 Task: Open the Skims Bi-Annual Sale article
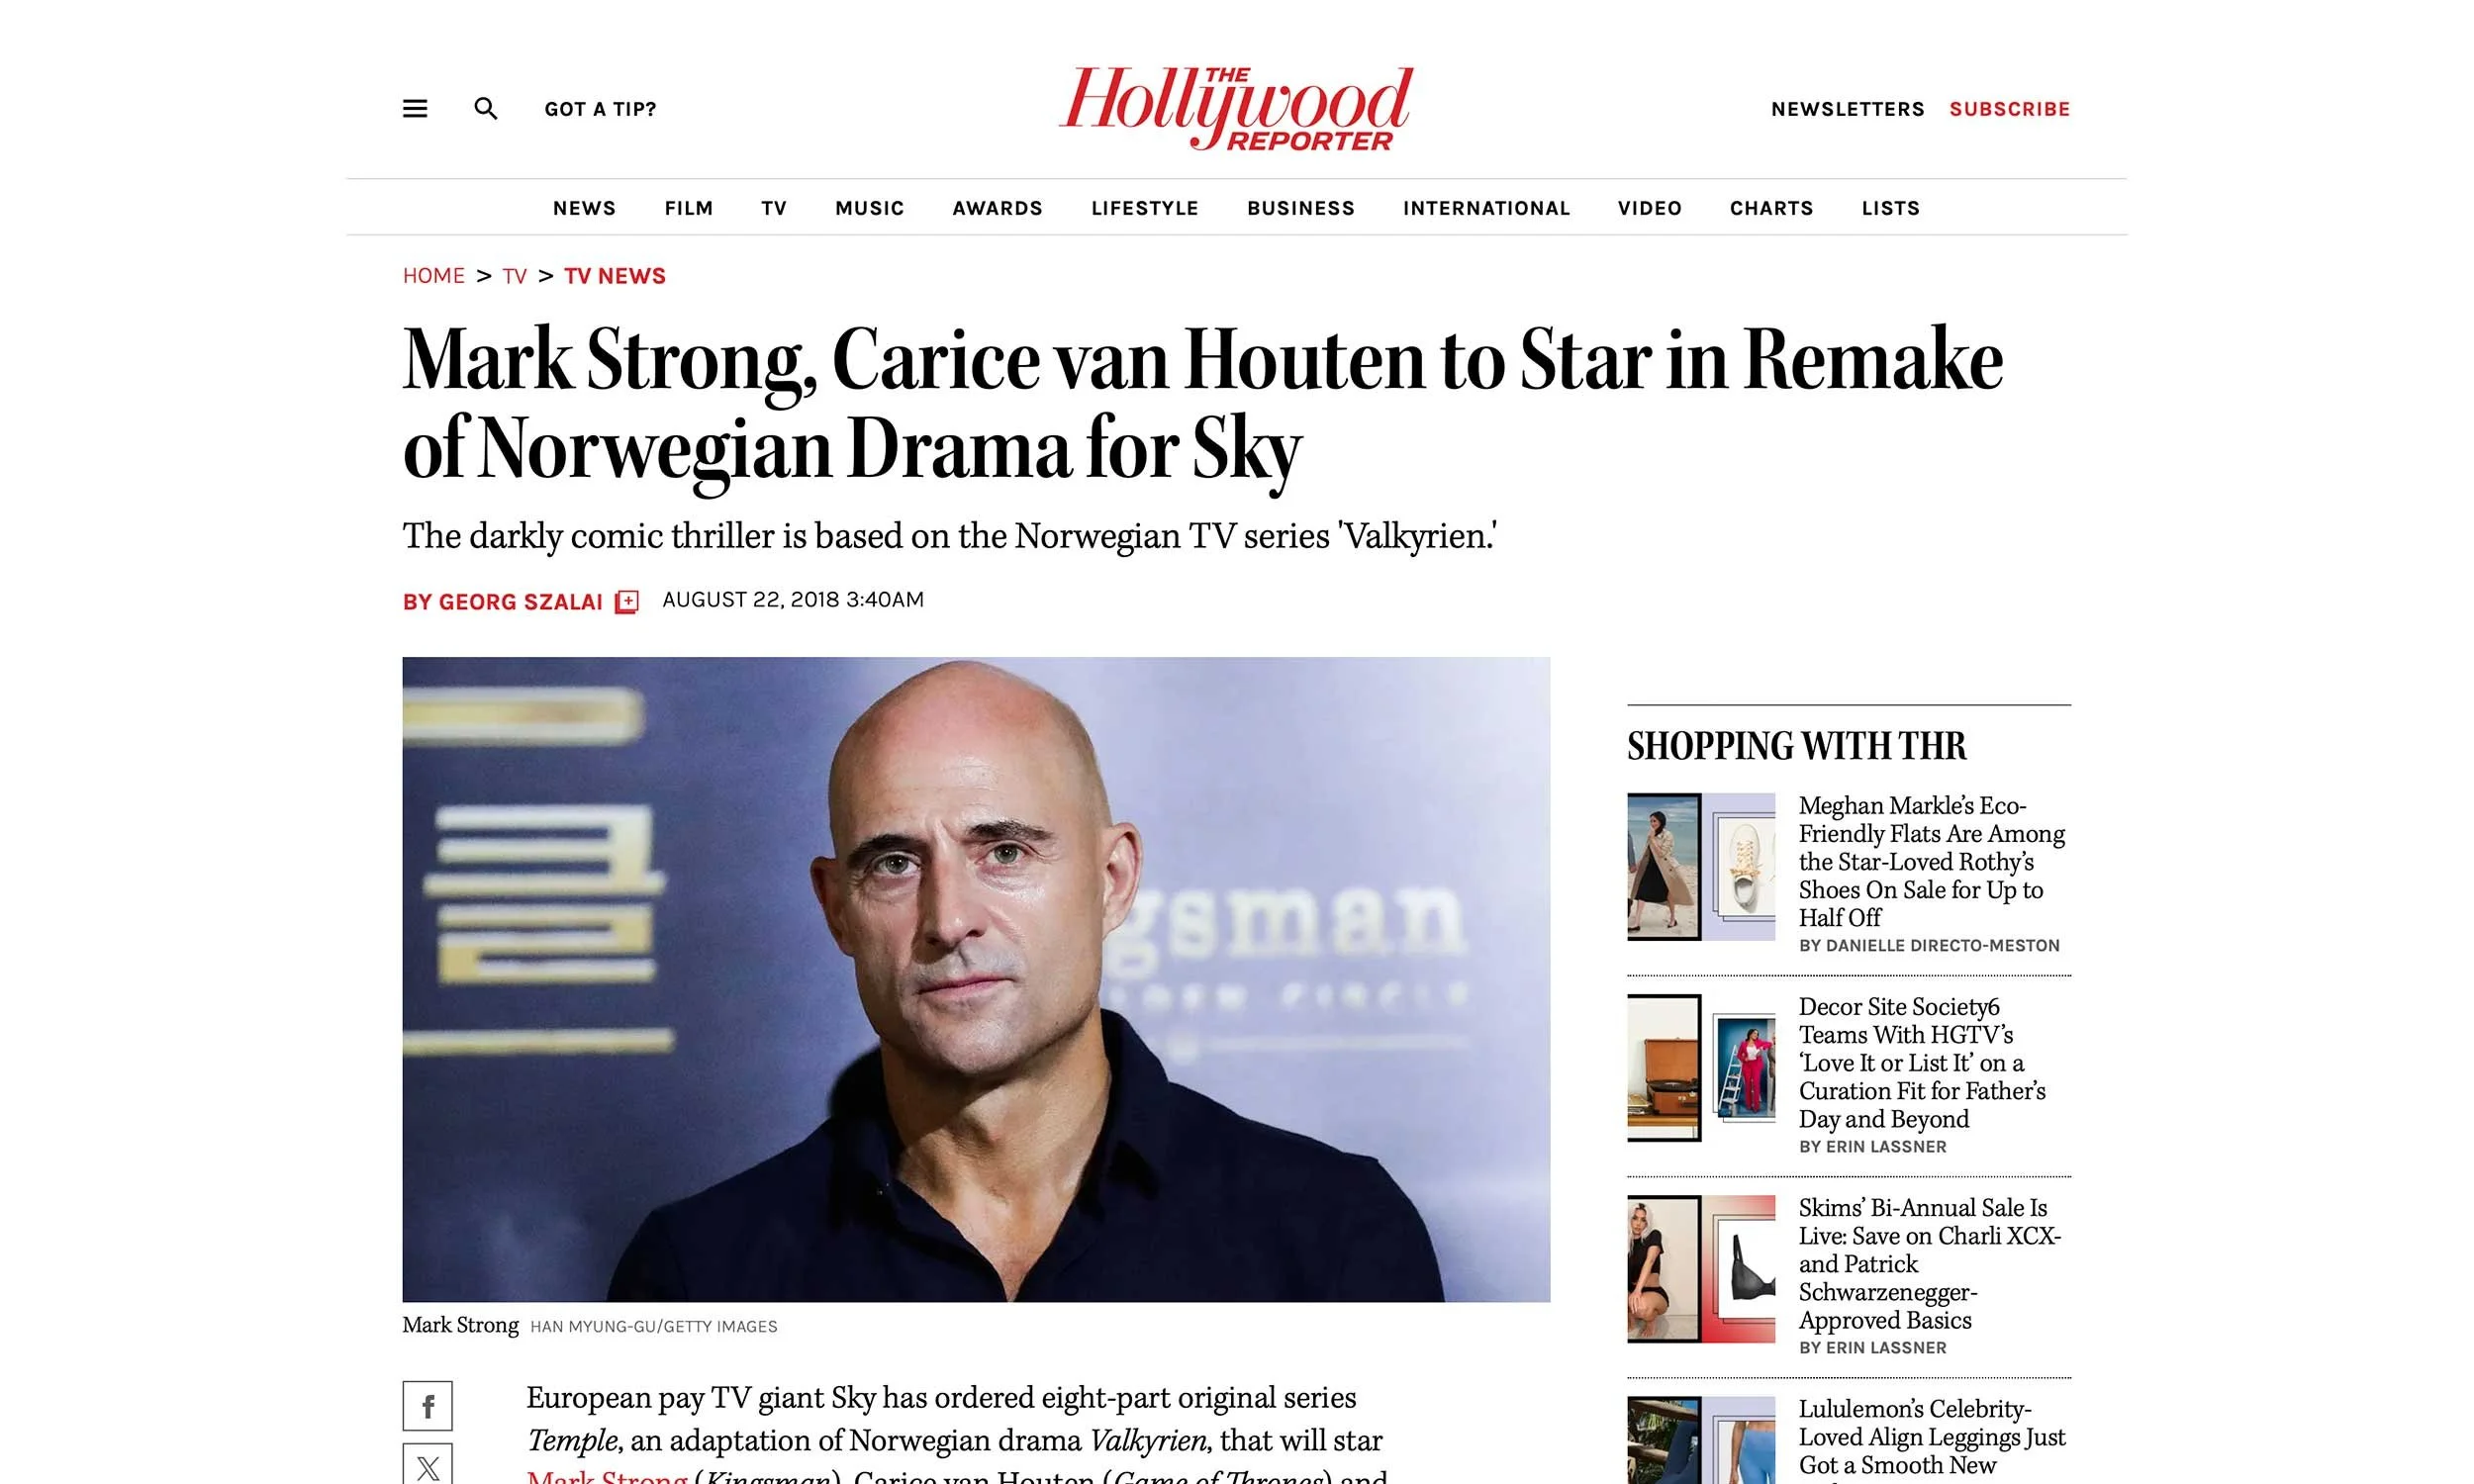[1930, 1264]
